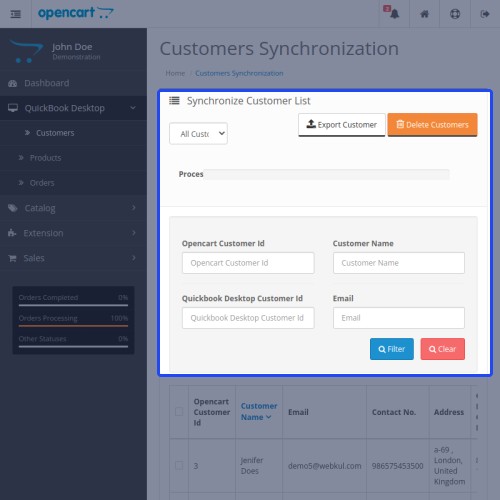Viewport: 500px width, 500px height.
Task: Expand the Sales menu arrow
Action: pyautogui.click(x=134, y=258)
